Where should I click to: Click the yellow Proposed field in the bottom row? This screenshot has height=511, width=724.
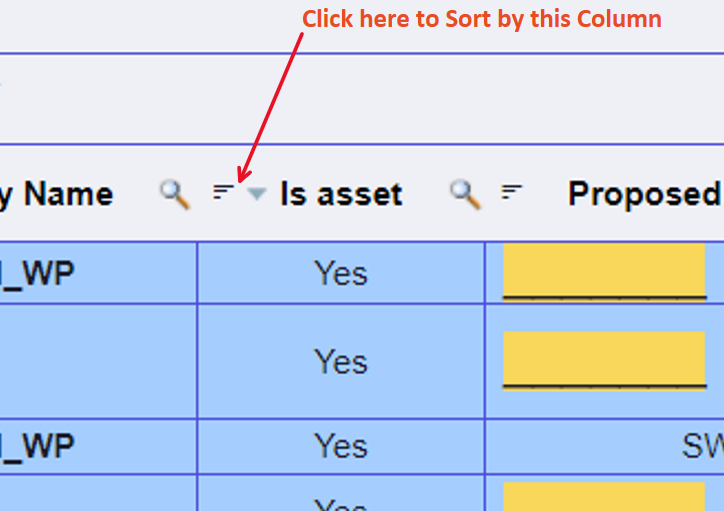point(605,497)
